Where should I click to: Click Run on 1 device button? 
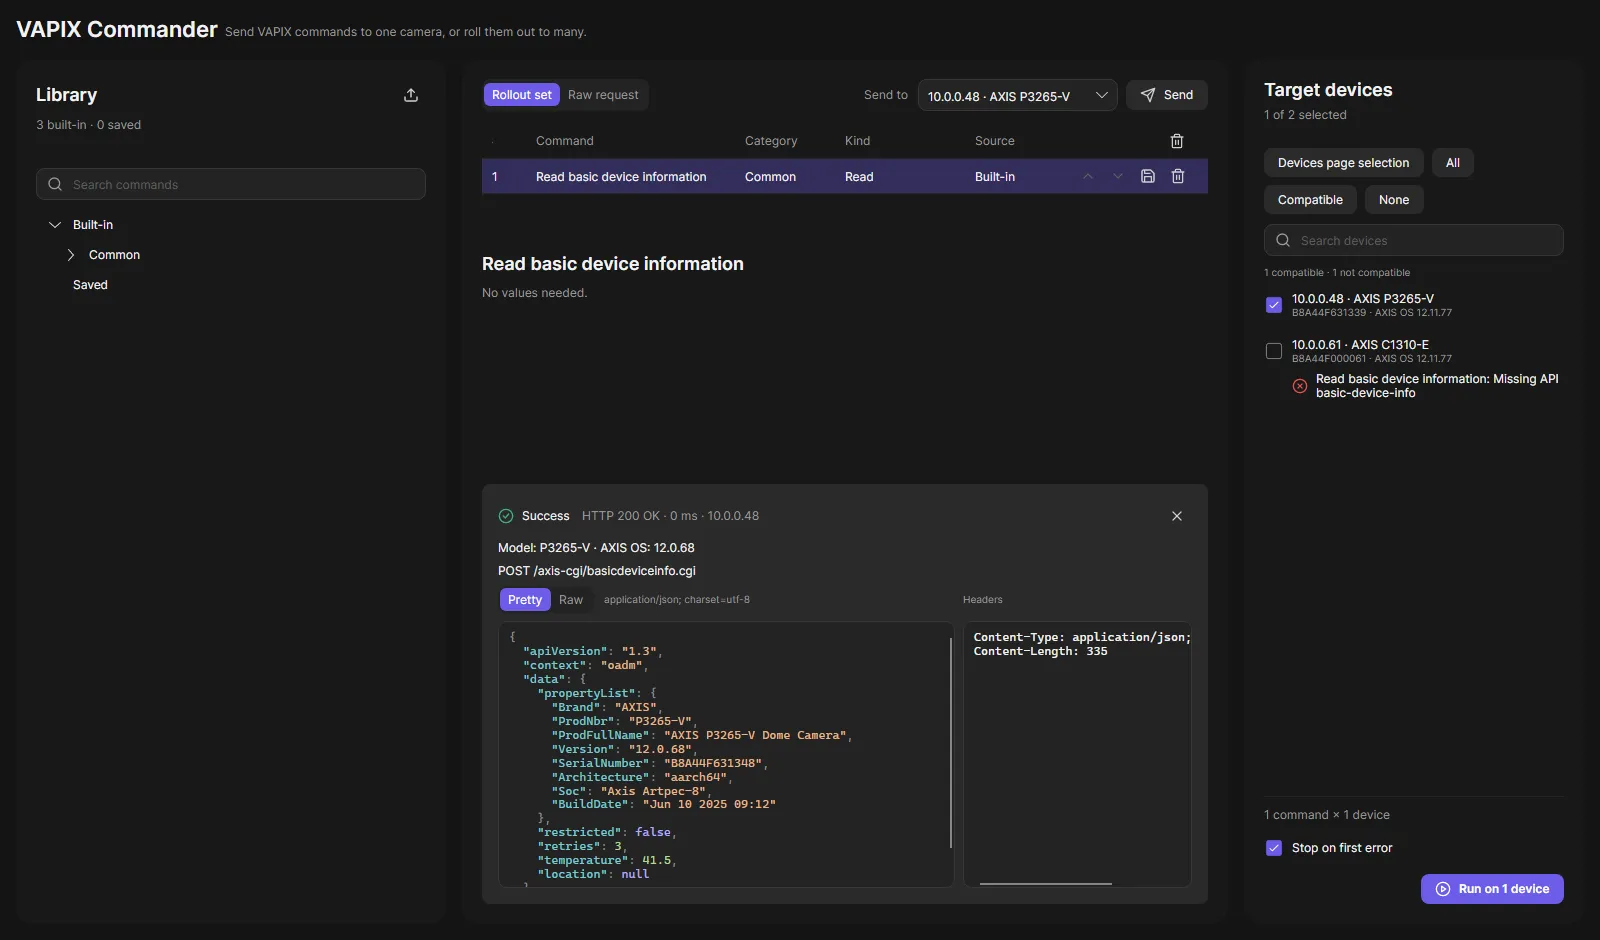tap(1492, 889)
